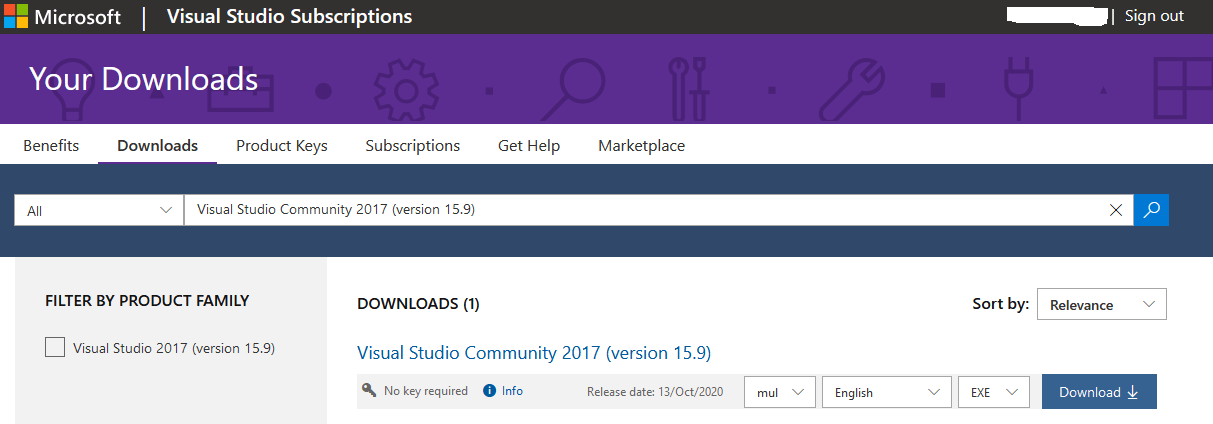This screenshot has height=424, width=1213.
Task: Open the Product Keys tab
Action: (x=282, y=145)
